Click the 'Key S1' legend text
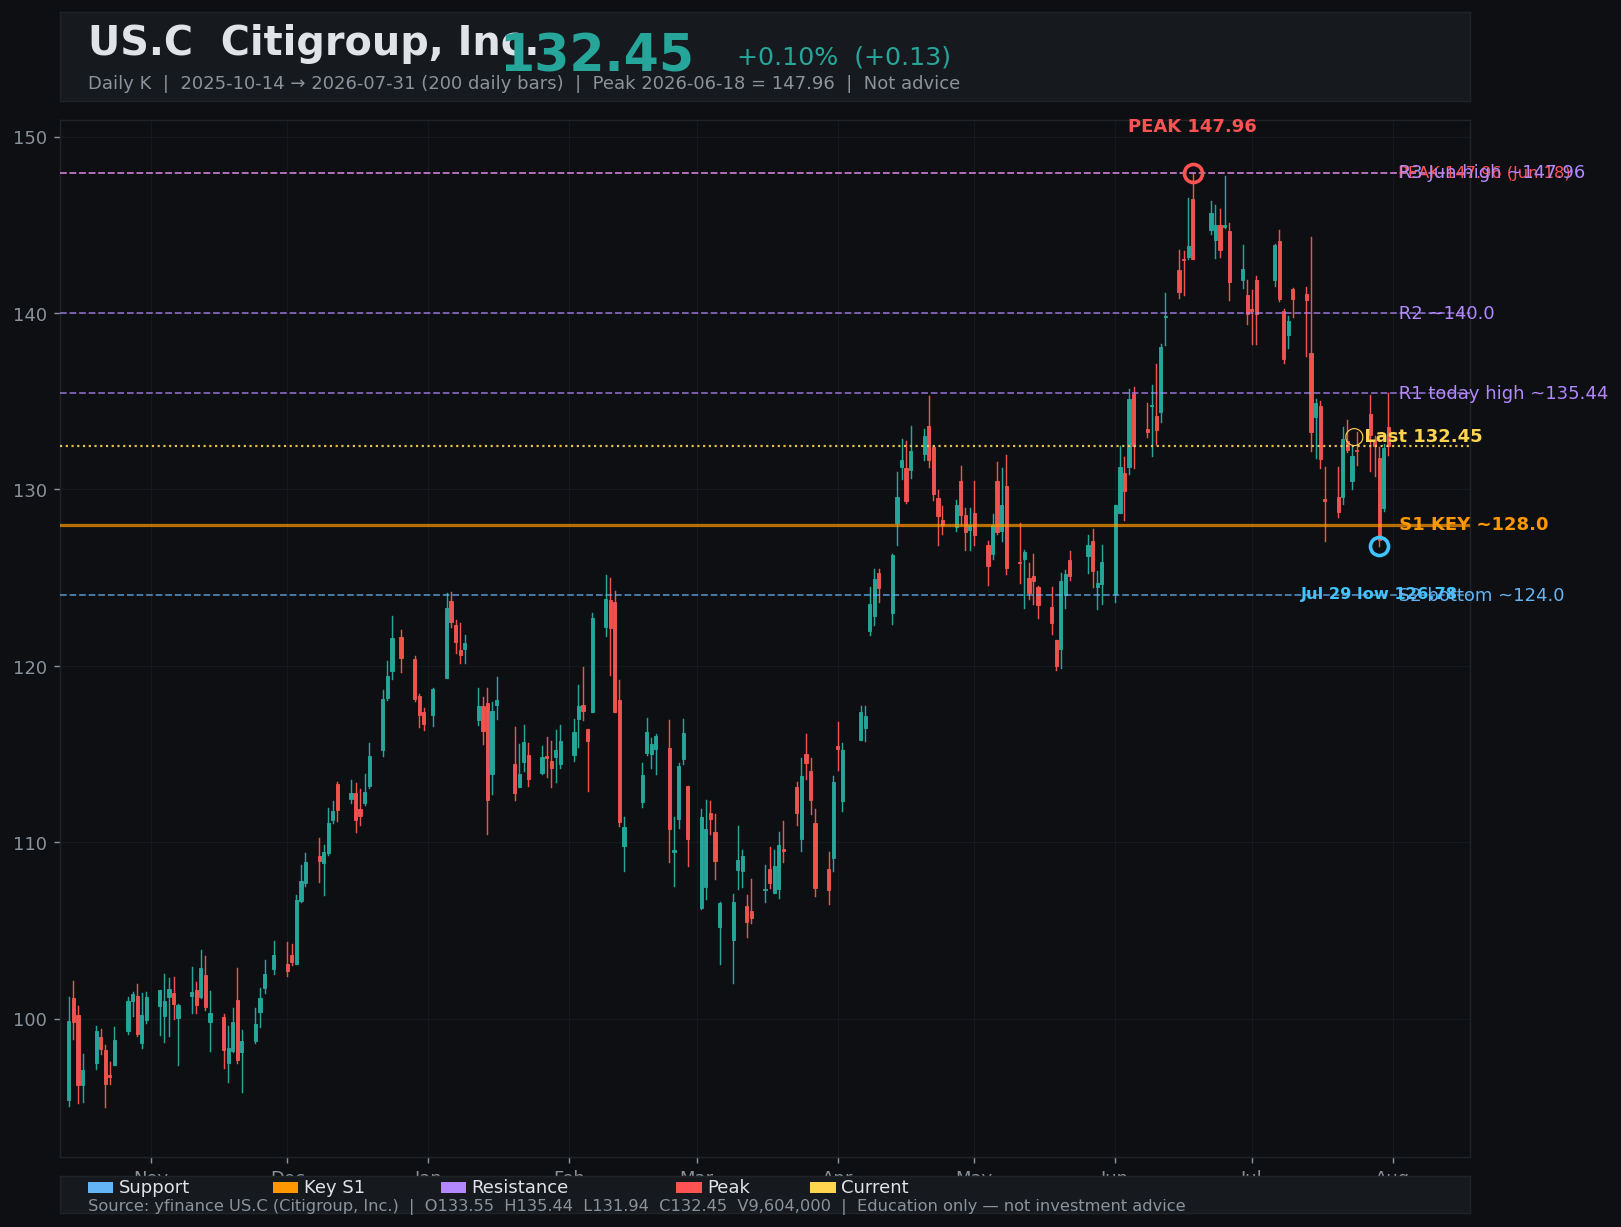1621x1227 pixels. coord(334,1187)
